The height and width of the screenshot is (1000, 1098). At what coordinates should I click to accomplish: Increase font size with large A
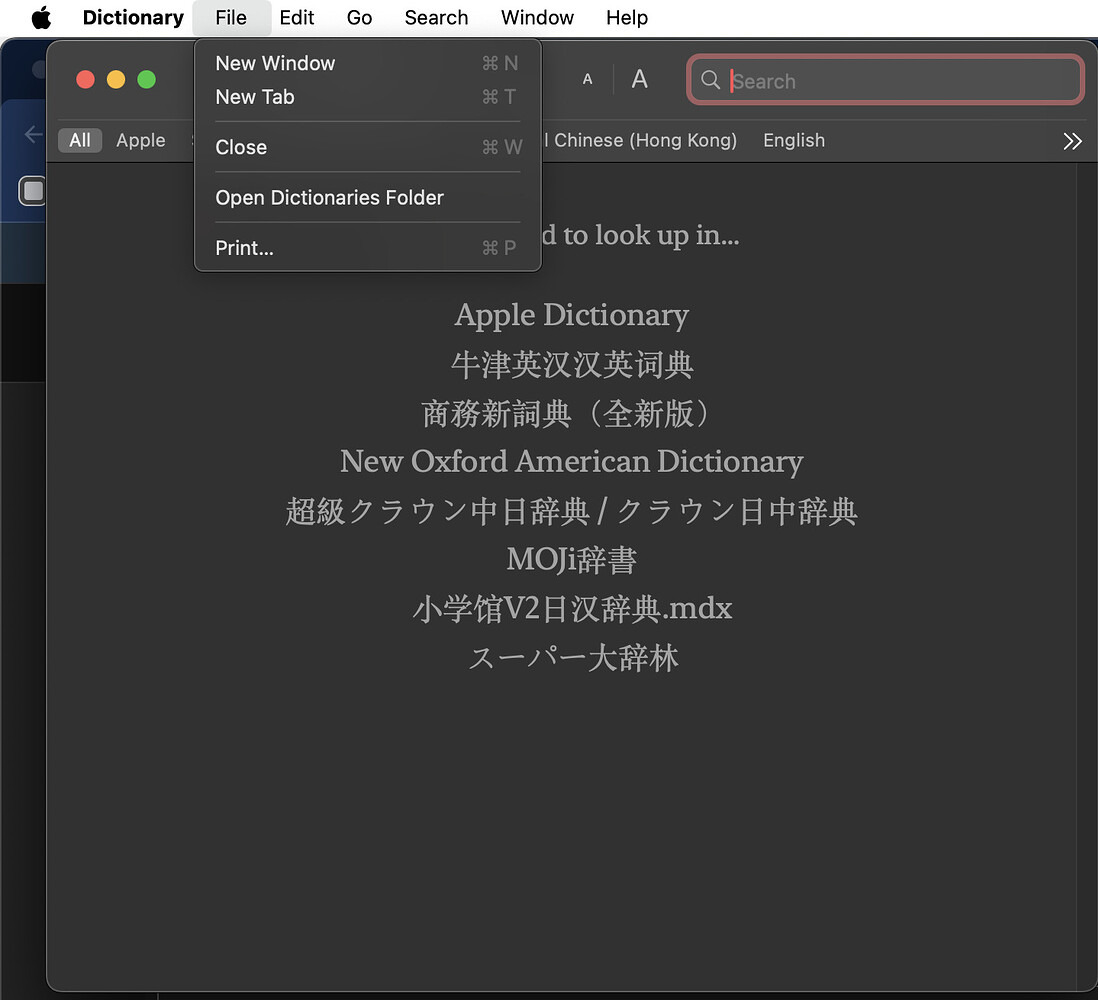pos(639,80)
